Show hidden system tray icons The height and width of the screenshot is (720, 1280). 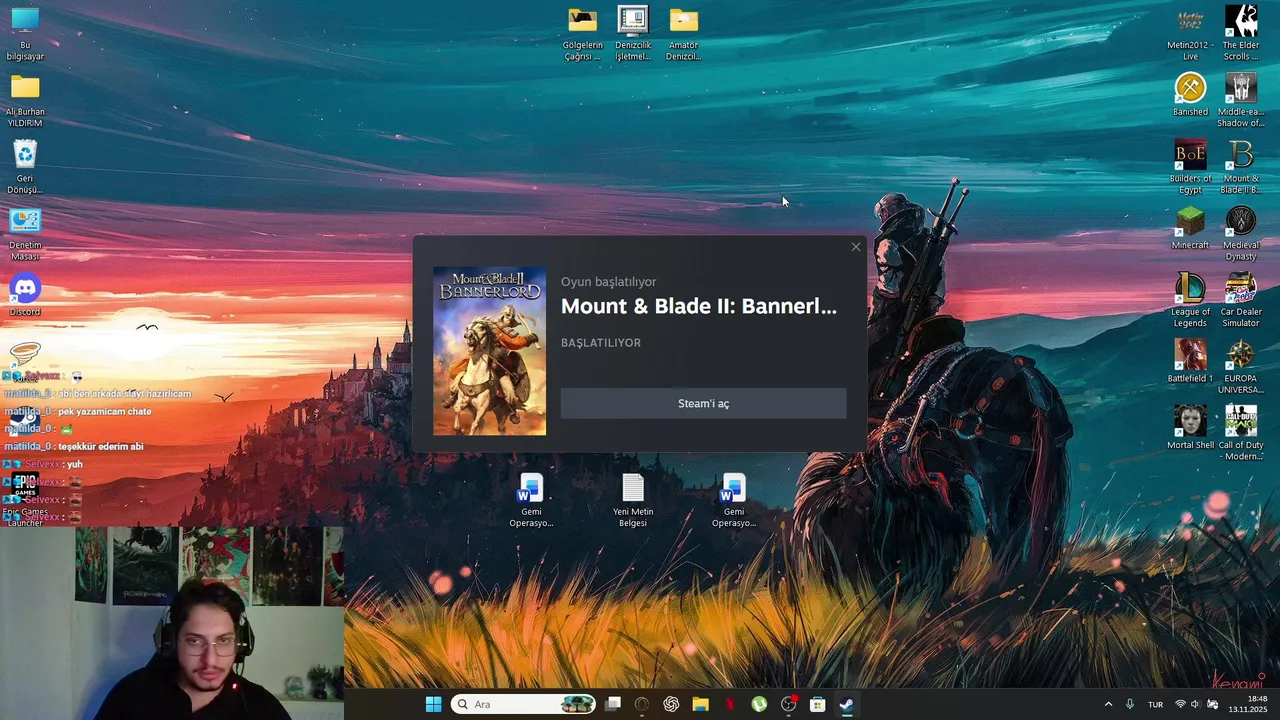[1108, 704]
